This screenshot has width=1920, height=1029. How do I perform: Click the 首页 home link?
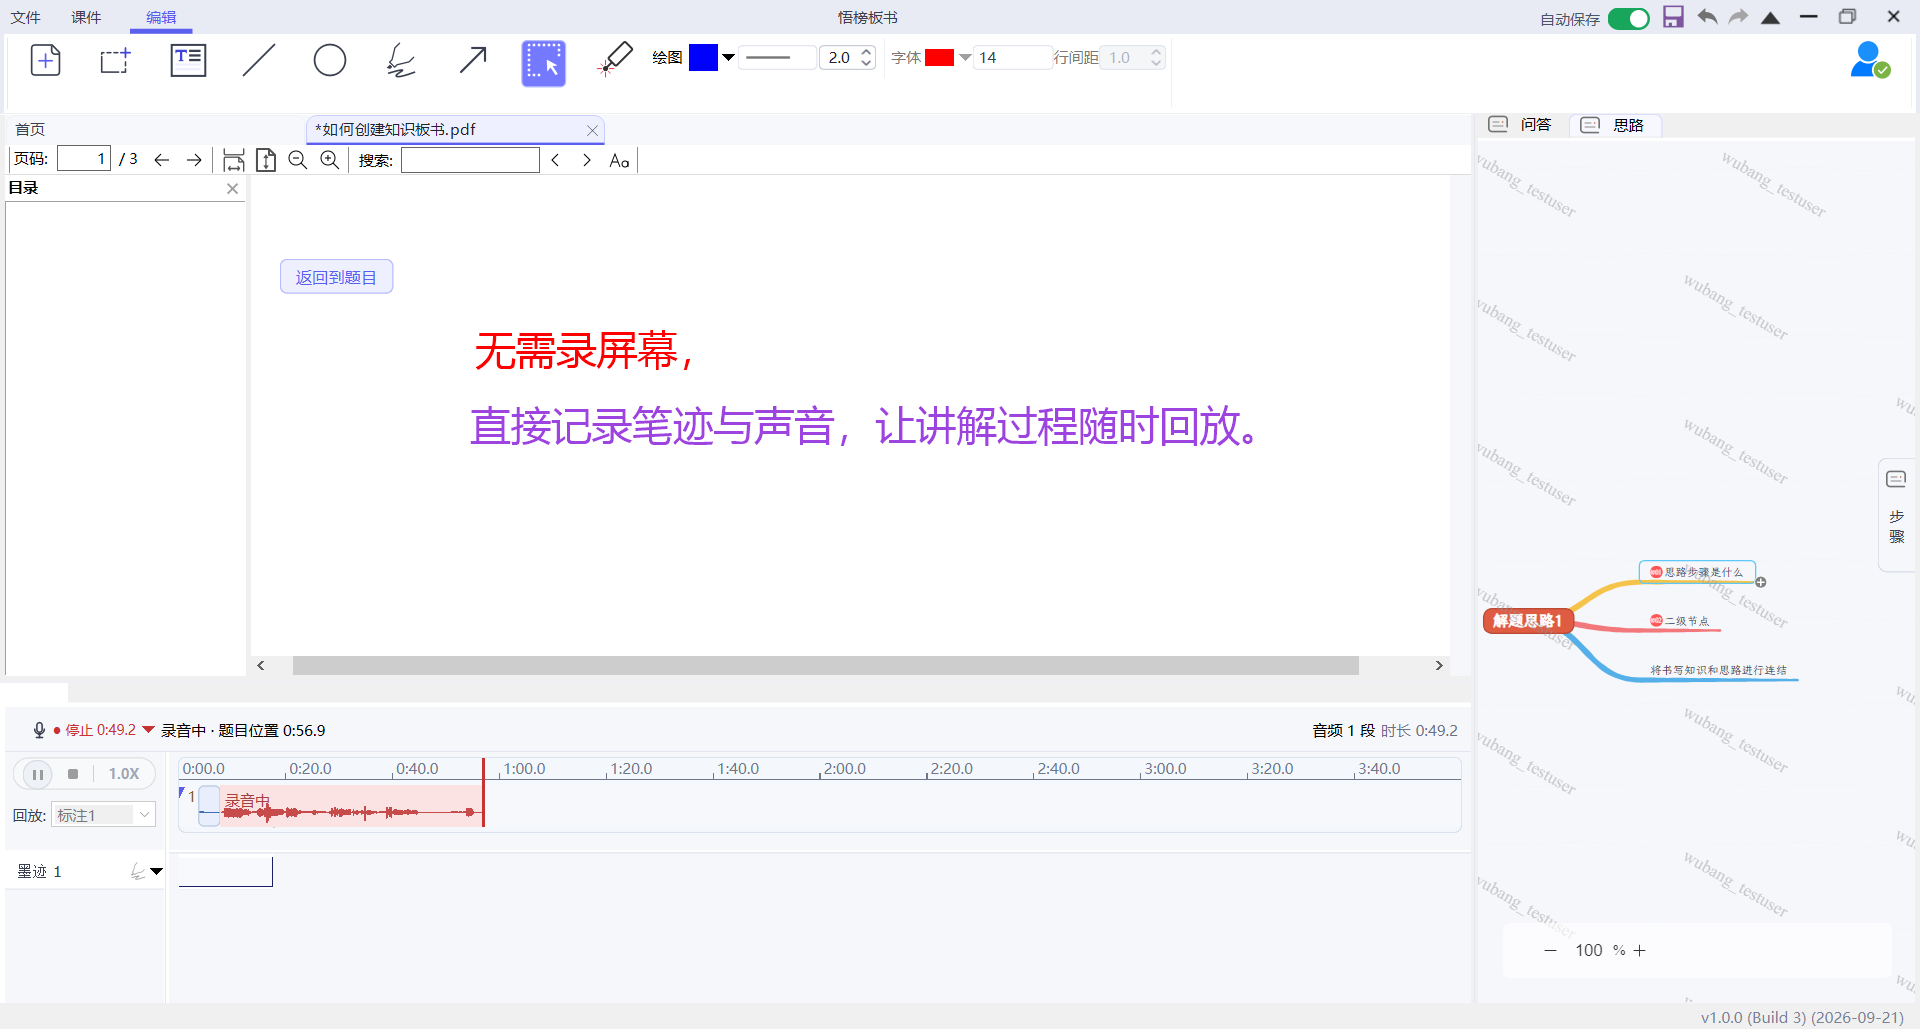pos(30,129)
